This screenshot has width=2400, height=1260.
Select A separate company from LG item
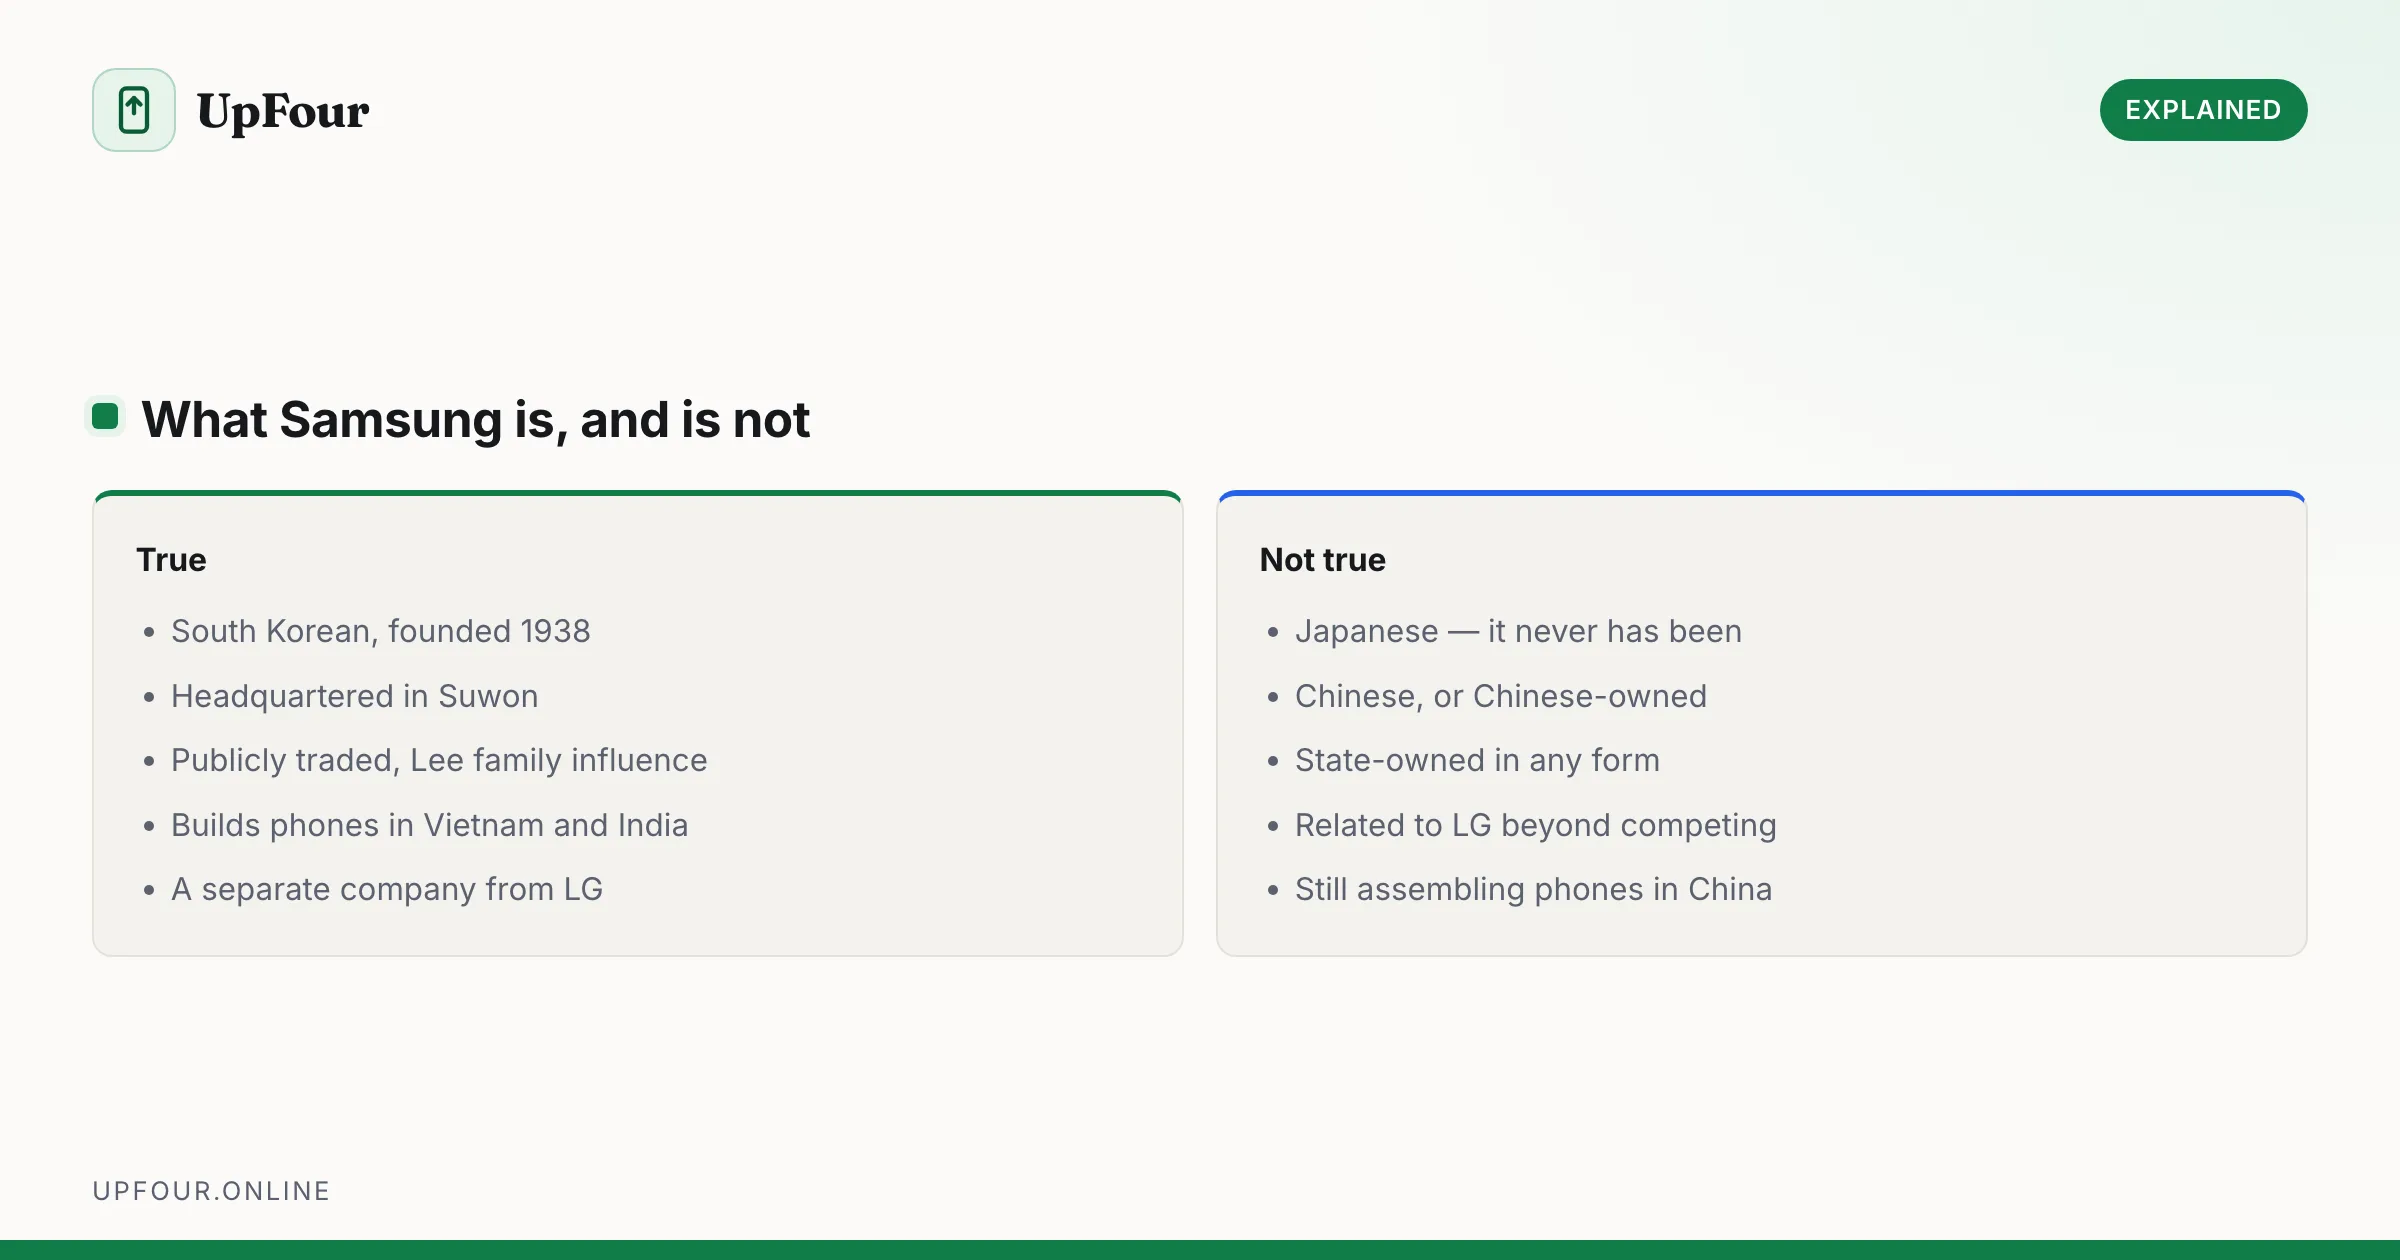point(387,889)
